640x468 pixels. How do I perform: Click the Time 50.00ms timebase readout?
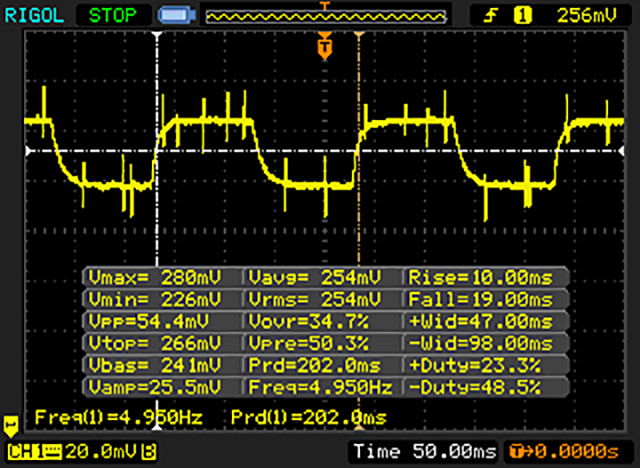coord(424,452)
